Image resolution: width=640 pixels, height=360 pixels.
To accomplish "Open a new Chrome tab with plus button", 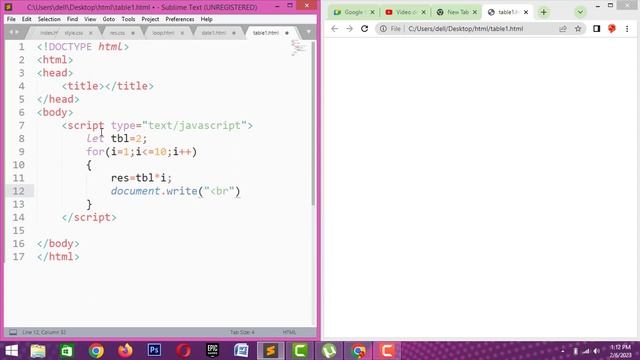I will [x=543, y=12].
